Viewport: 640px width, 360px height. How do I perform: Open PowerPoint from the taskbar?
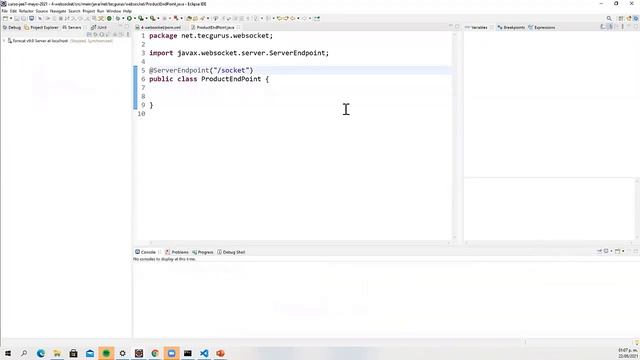(x=220, y=353)
